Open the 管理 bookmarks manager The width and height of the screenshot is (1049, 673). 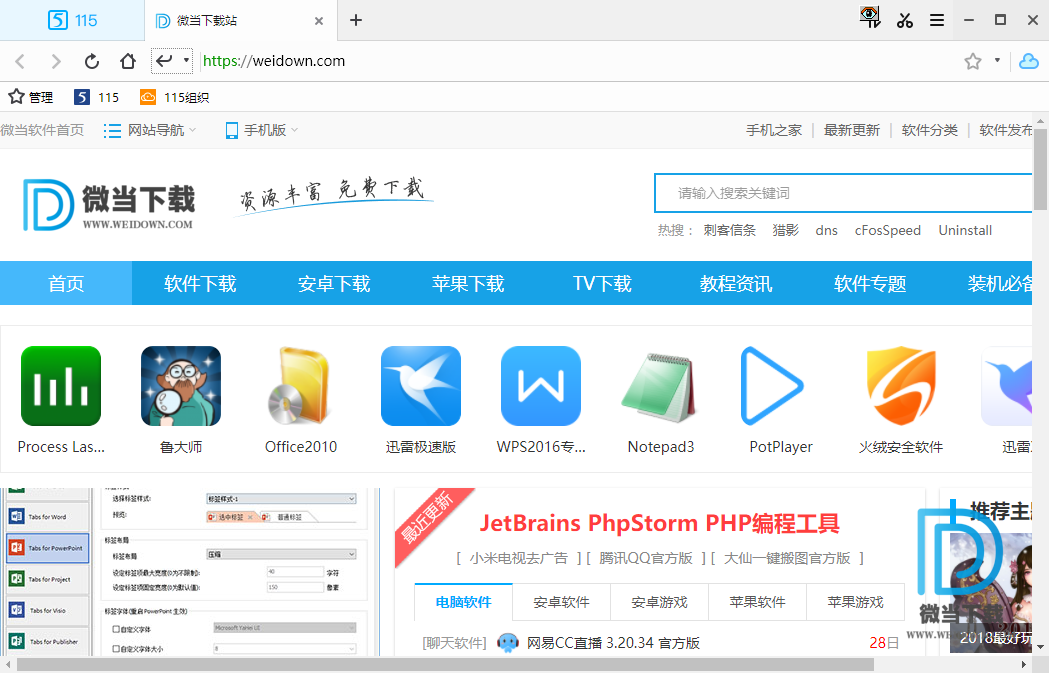pos(31,97)
